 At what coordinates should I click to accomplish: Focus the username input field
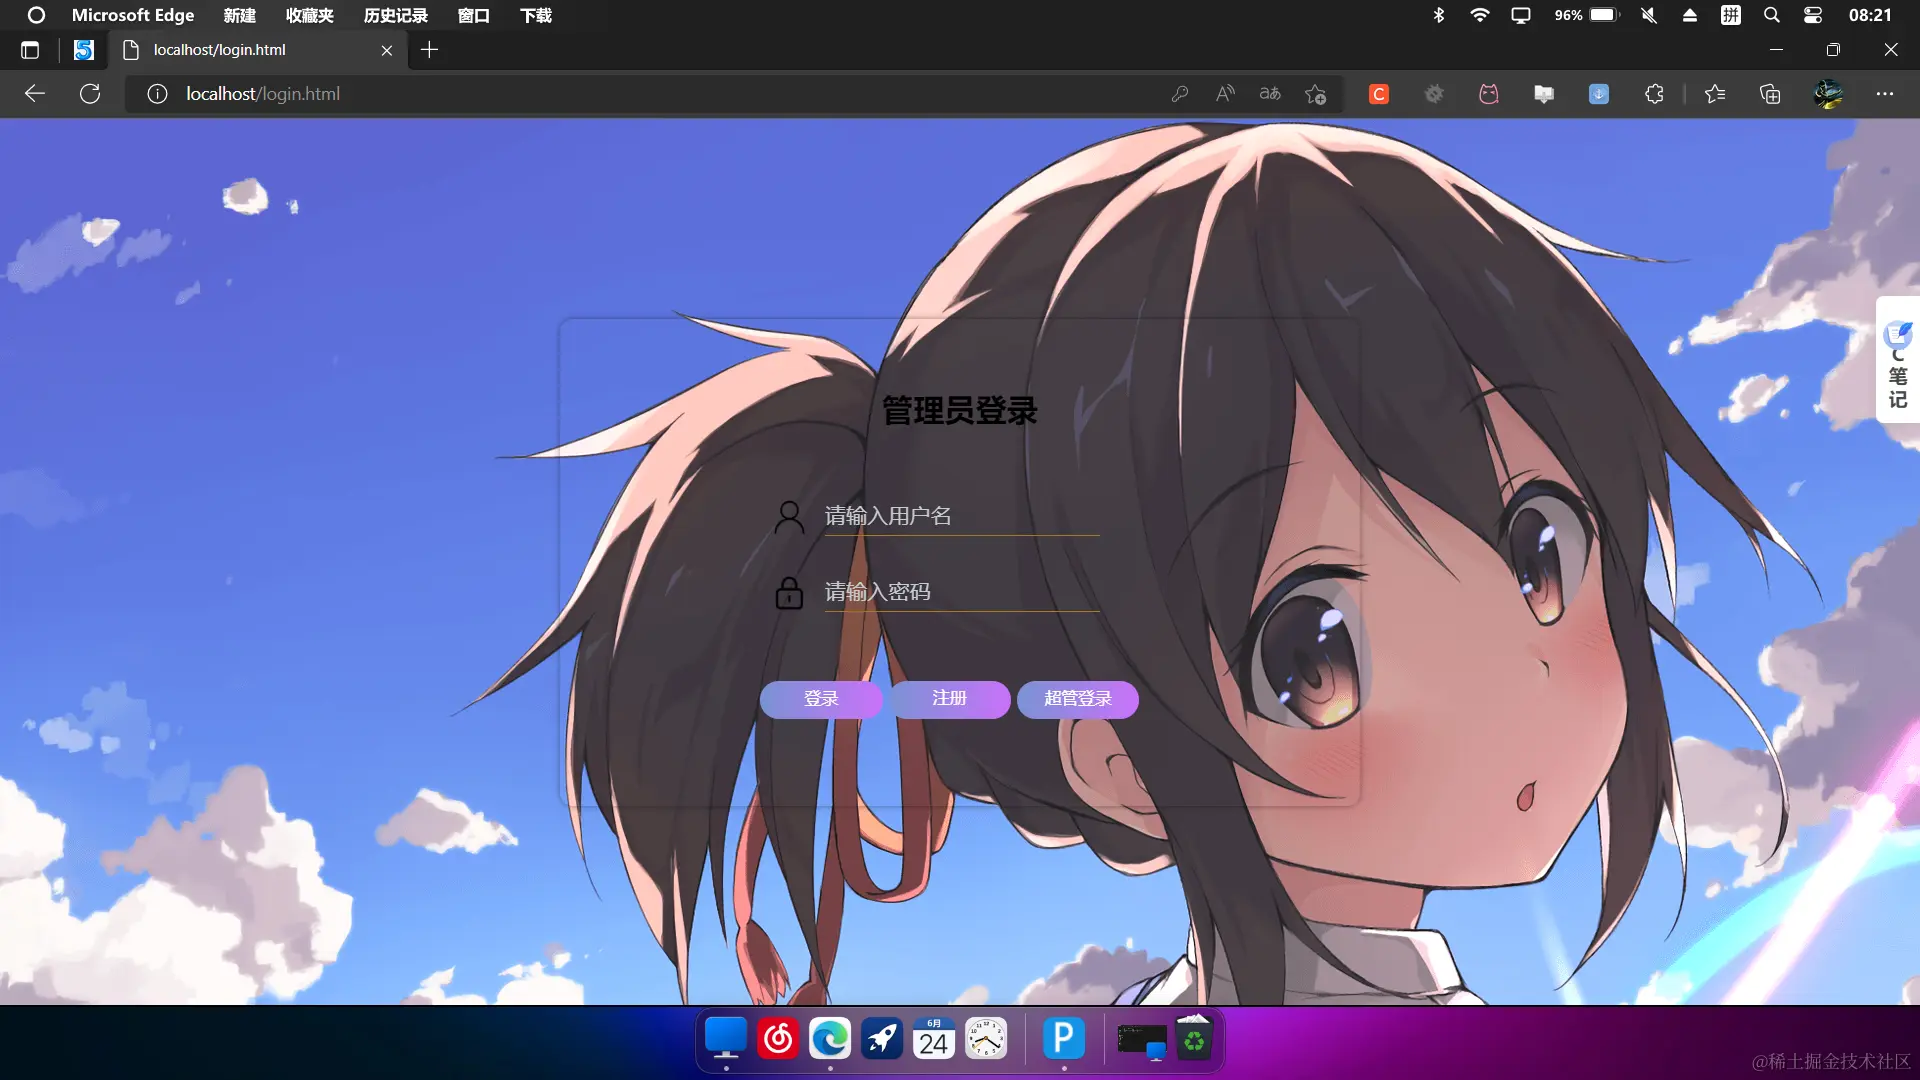click(960, 516)
